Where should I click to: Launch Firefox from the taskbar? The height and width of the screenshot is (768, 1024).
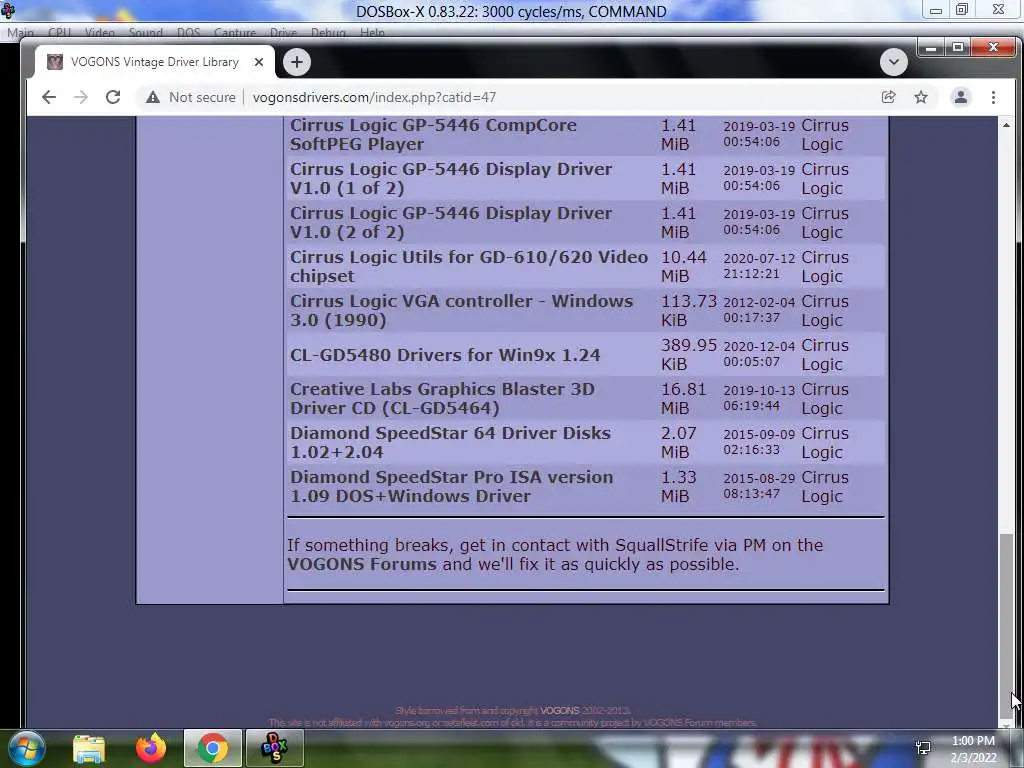coord(151,748)
